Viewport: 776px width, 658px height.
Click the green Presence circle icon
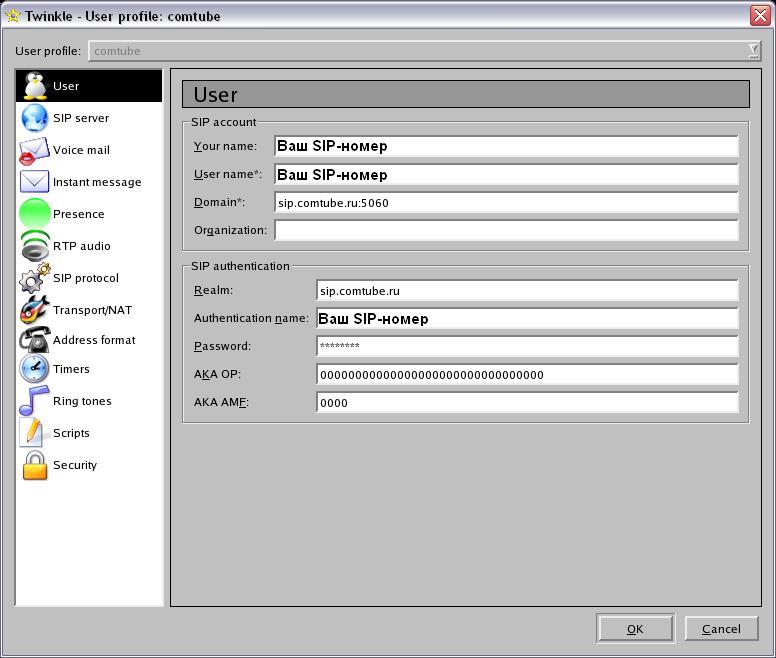coord(35,214)
